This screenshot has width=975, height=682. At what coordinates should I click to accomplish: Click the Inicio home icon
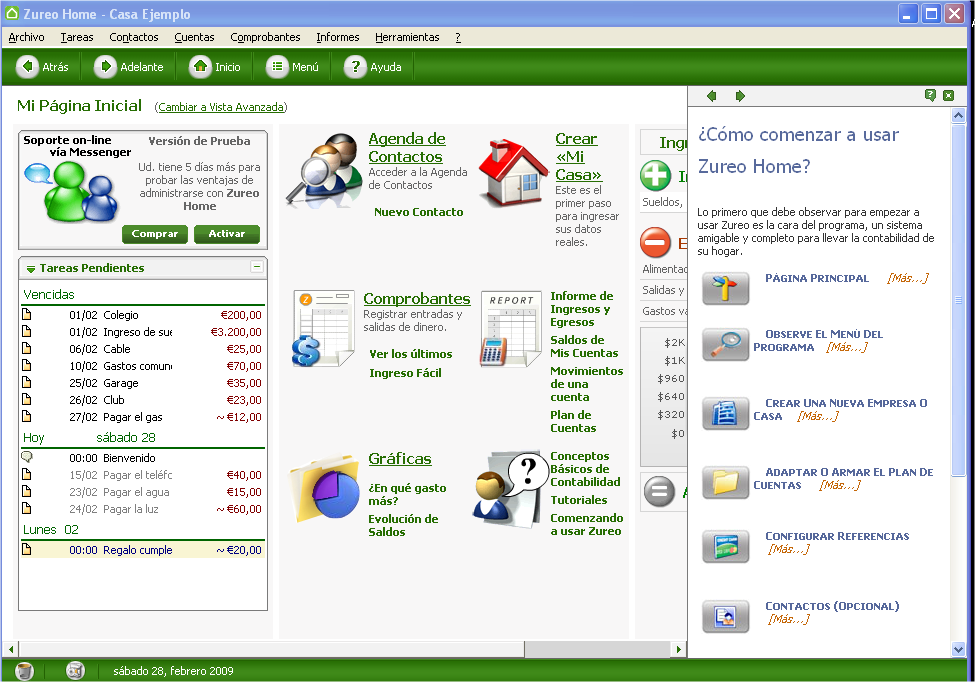(200, 67)
